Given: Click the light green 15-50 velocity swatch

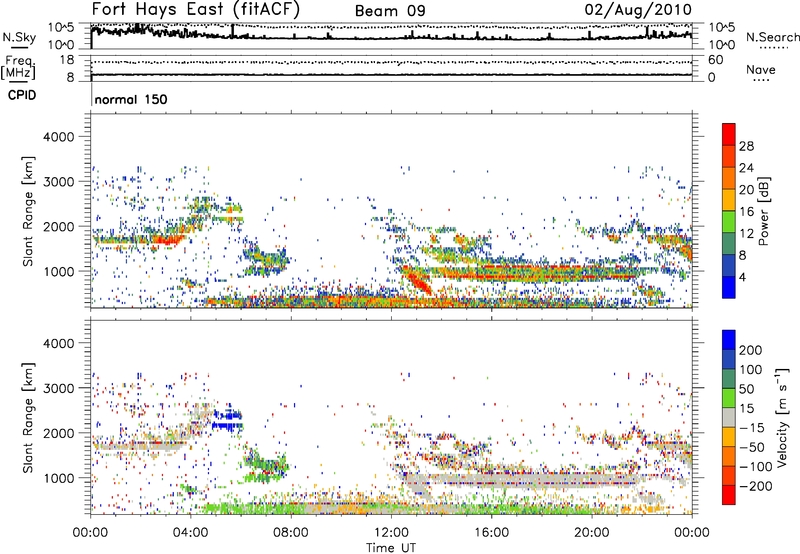Looking at the screenshot, I should [x=729, y=398].
